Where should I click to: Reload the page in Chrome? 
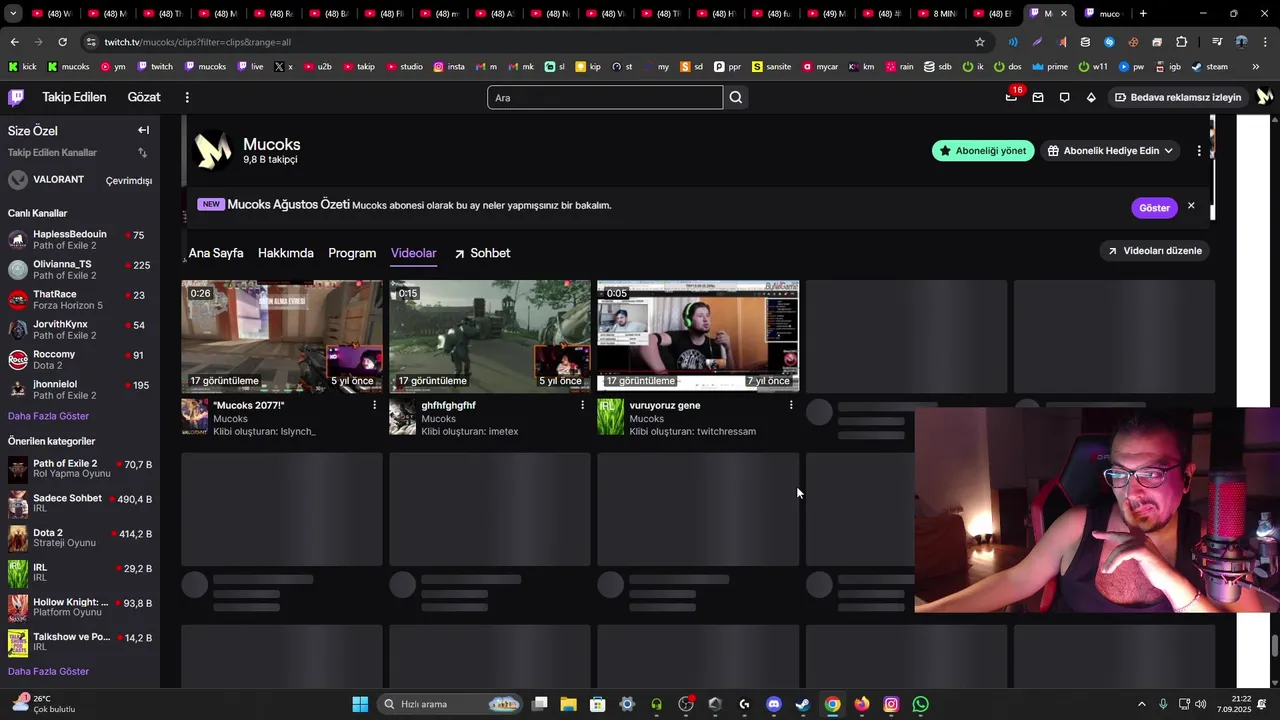coord(62,42)
